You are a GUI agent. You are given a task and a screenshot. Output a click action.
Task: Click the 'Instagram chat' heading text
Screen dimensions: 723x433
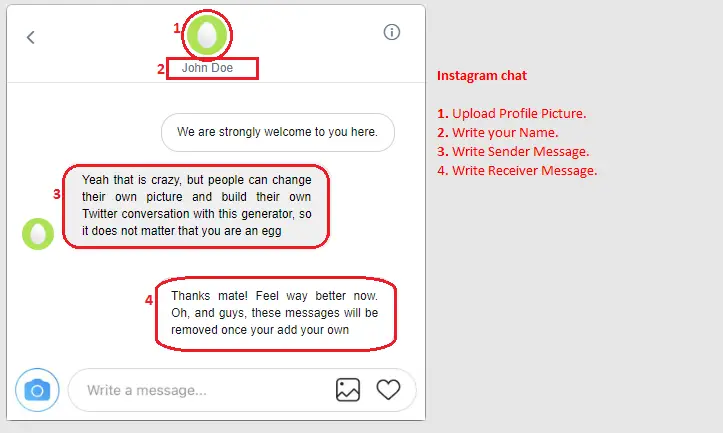[x=482, y=76]
